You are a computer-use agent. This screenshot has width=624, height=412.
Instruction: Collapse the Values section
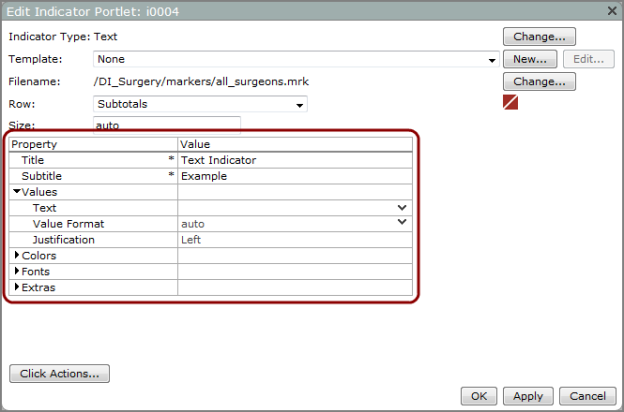[x=17, y=191]
